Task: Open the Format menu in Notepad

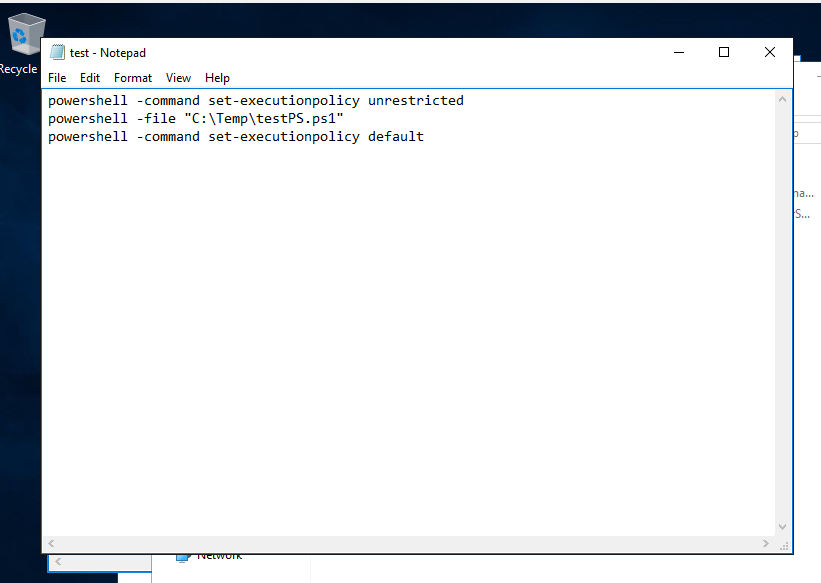Action: pyautogui.click(x=133, y=78)
